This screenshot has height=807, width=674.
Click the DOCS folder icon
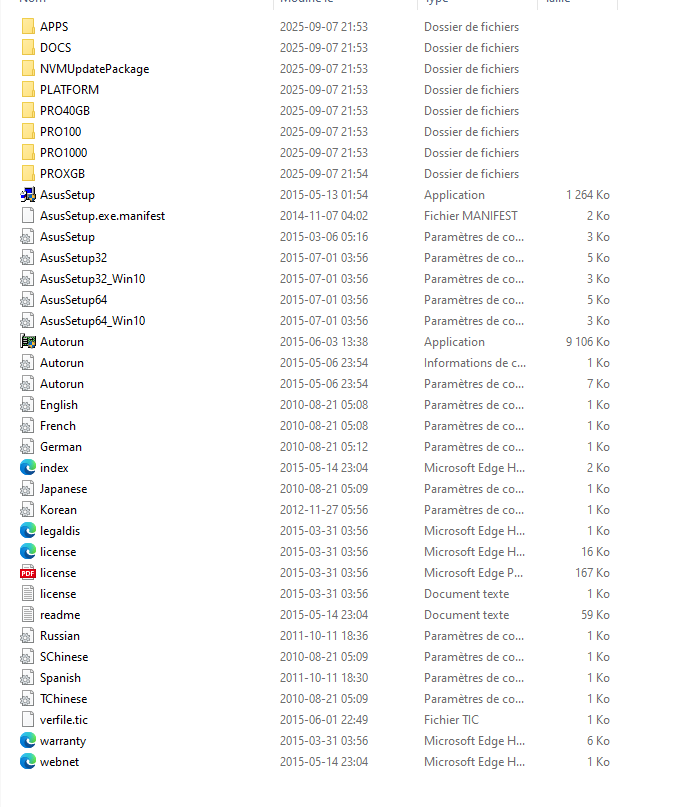click(x=28, y=47)
